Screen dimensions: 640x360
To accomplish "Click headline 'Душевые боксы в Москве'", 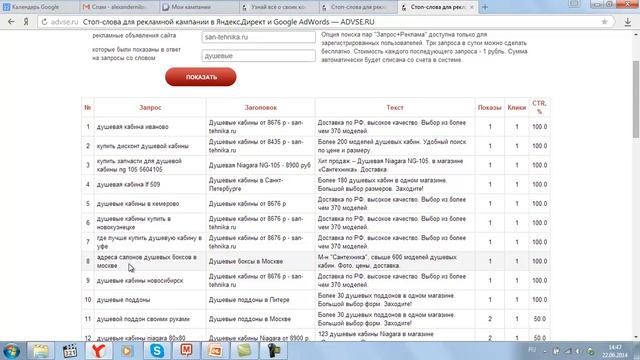I will 246,261.
